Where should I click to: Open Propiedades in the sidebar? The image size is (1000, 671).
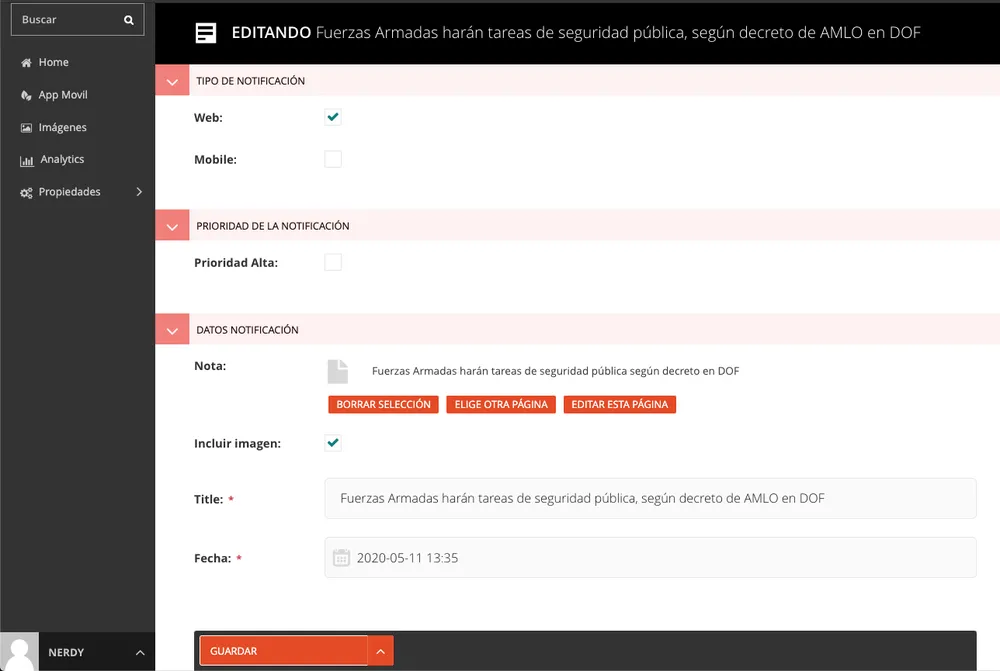[70, 192]
